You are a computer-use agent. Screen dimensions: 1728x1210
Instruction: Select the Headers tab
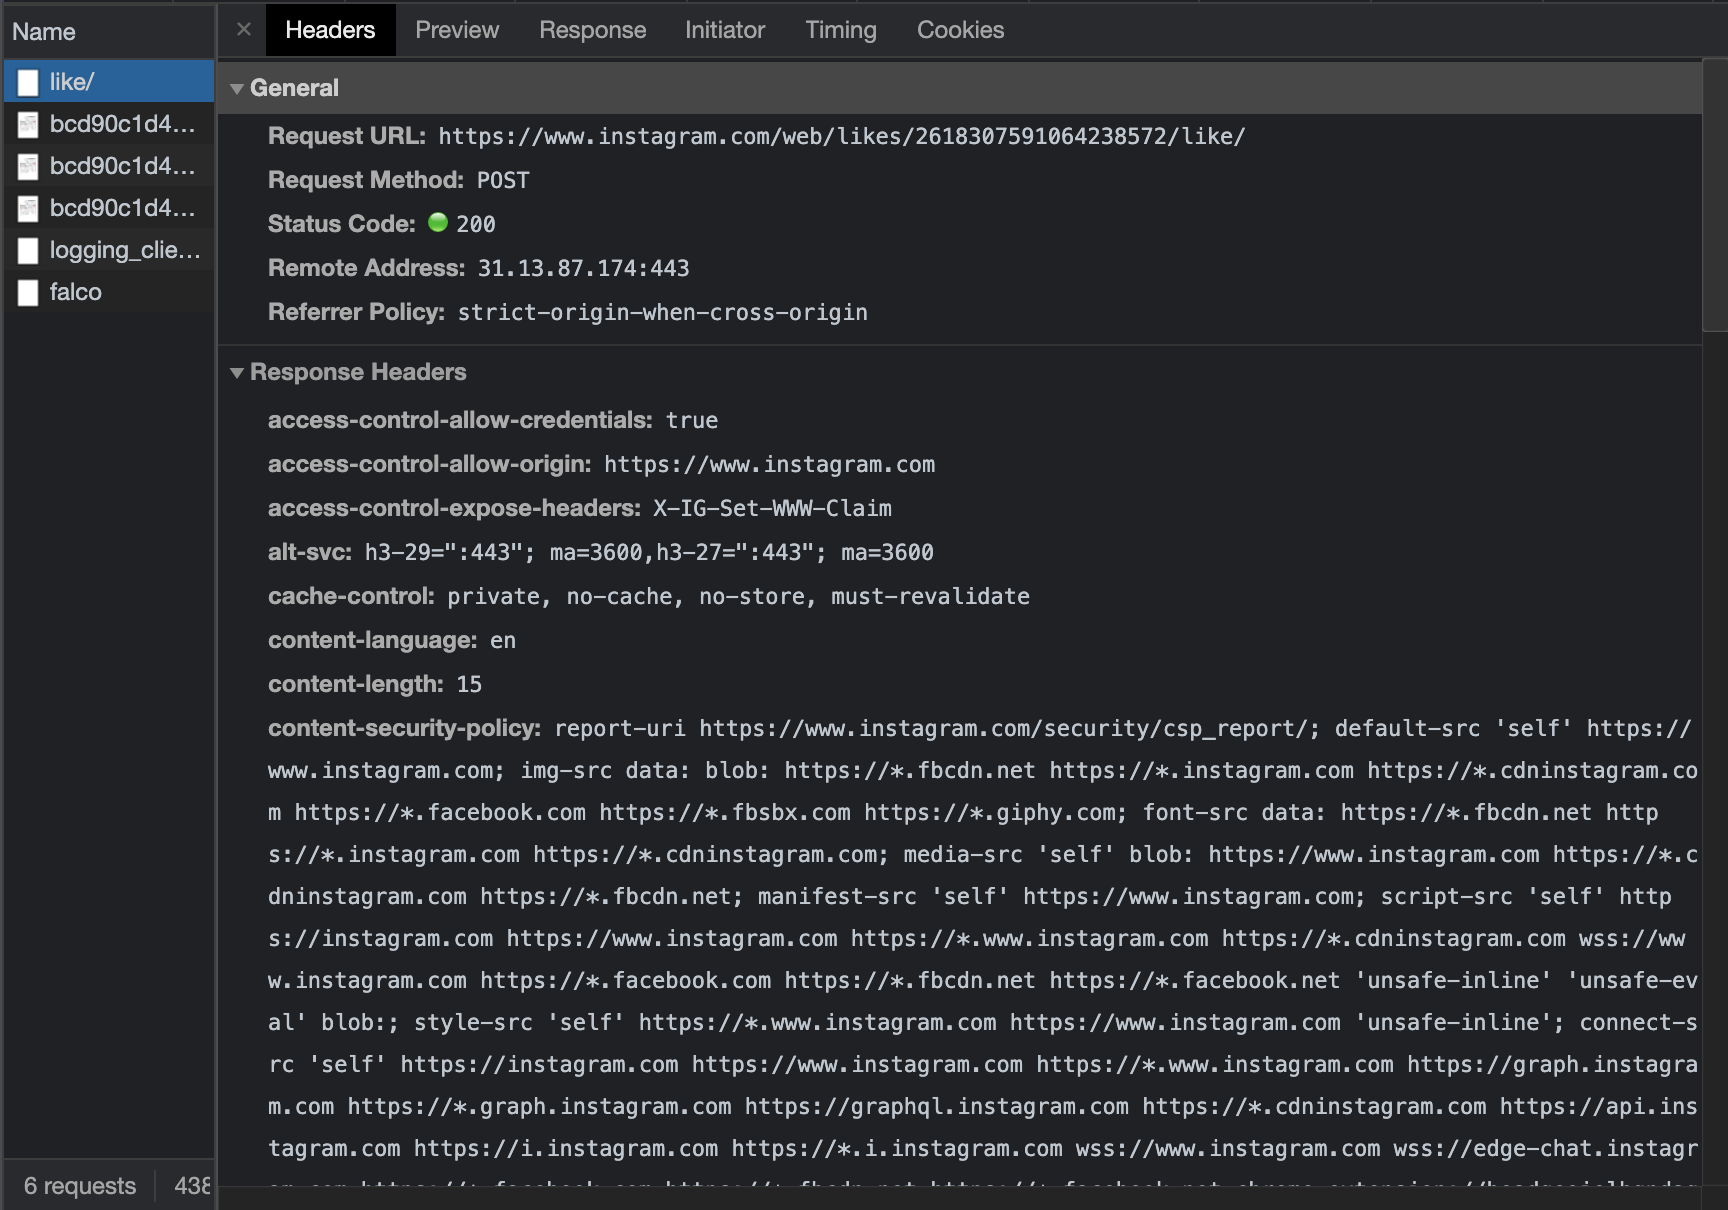(330, 30)
